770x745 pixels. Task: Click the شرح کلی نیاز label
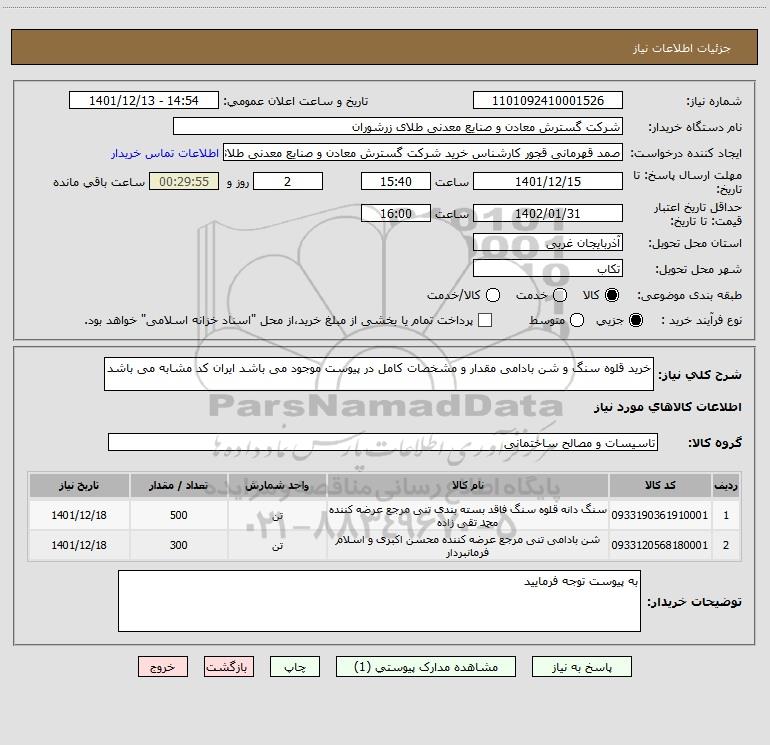(700, 375)
